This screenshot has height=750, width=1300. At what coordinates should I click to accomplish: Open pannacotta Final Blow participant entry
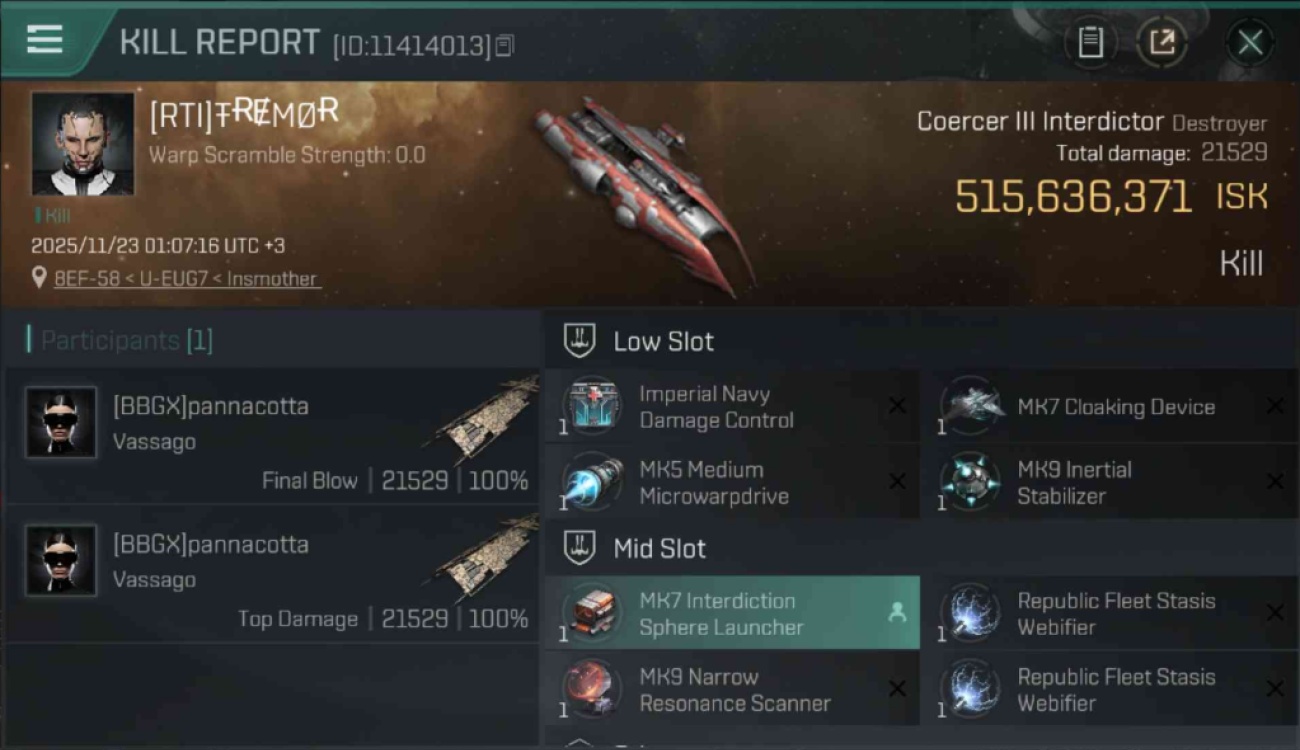pos(271,435)
